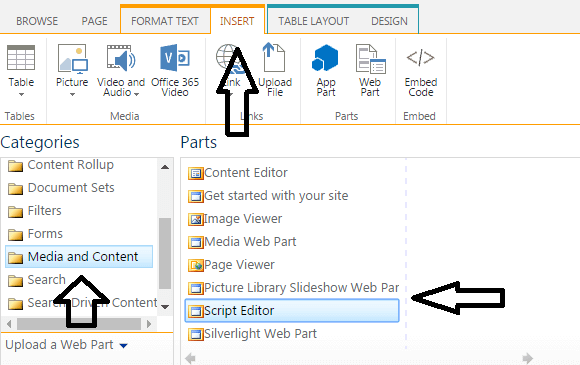Click the Search folder icon
This screenshot has width=580, height=365.
(x=15, y=281)
